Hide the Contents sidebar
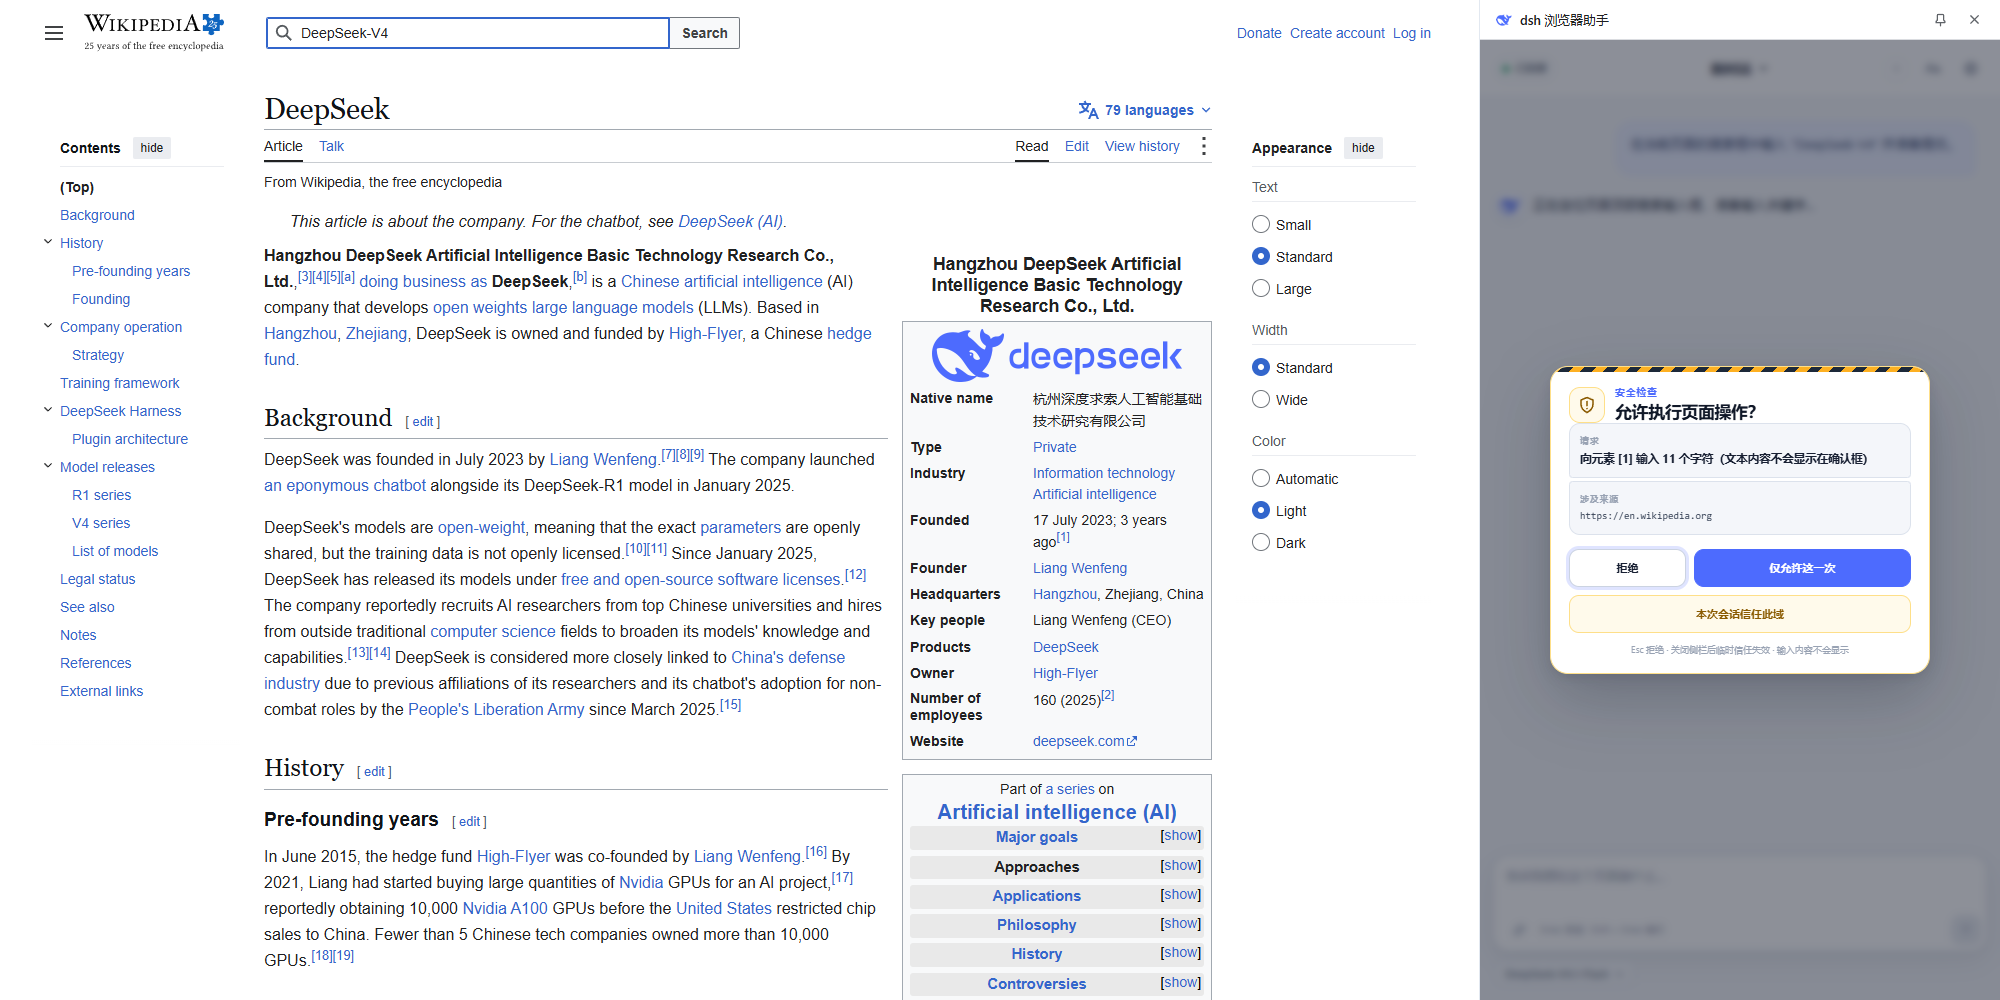The image size is (2000, 1000). [152, 148]
